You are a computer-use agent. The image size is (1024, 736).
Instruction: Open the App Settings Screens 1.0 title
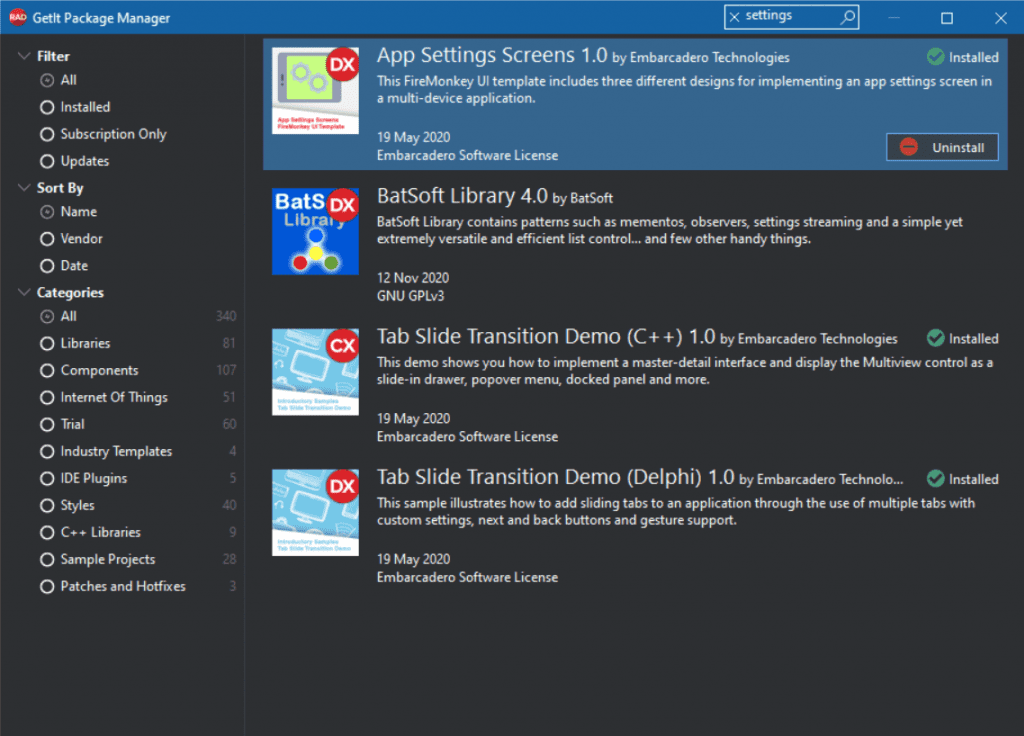[492, 56]
